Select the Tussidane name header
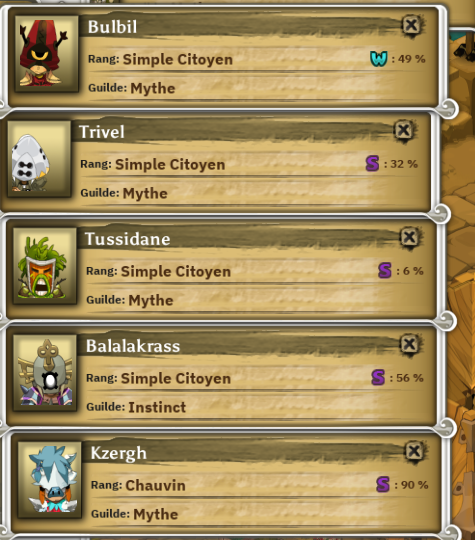 click(x=127, y=239)
